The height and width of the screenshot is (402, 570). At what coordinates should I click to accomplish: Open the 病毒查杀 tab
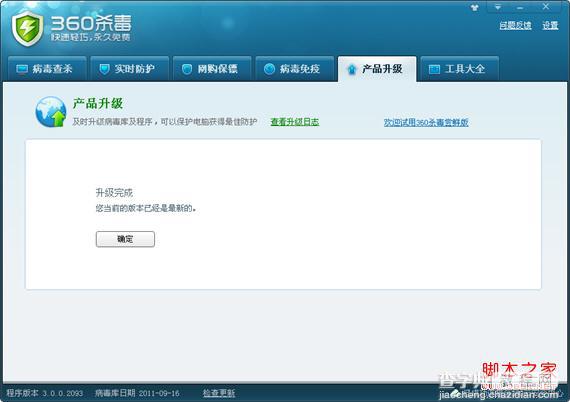tap(47, 69)
